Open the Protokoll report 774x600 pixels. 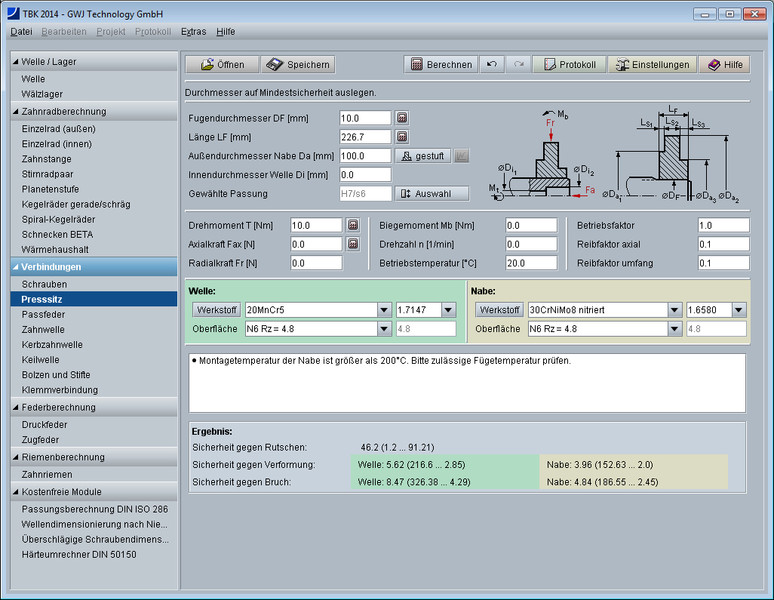[x=568, y=64]
